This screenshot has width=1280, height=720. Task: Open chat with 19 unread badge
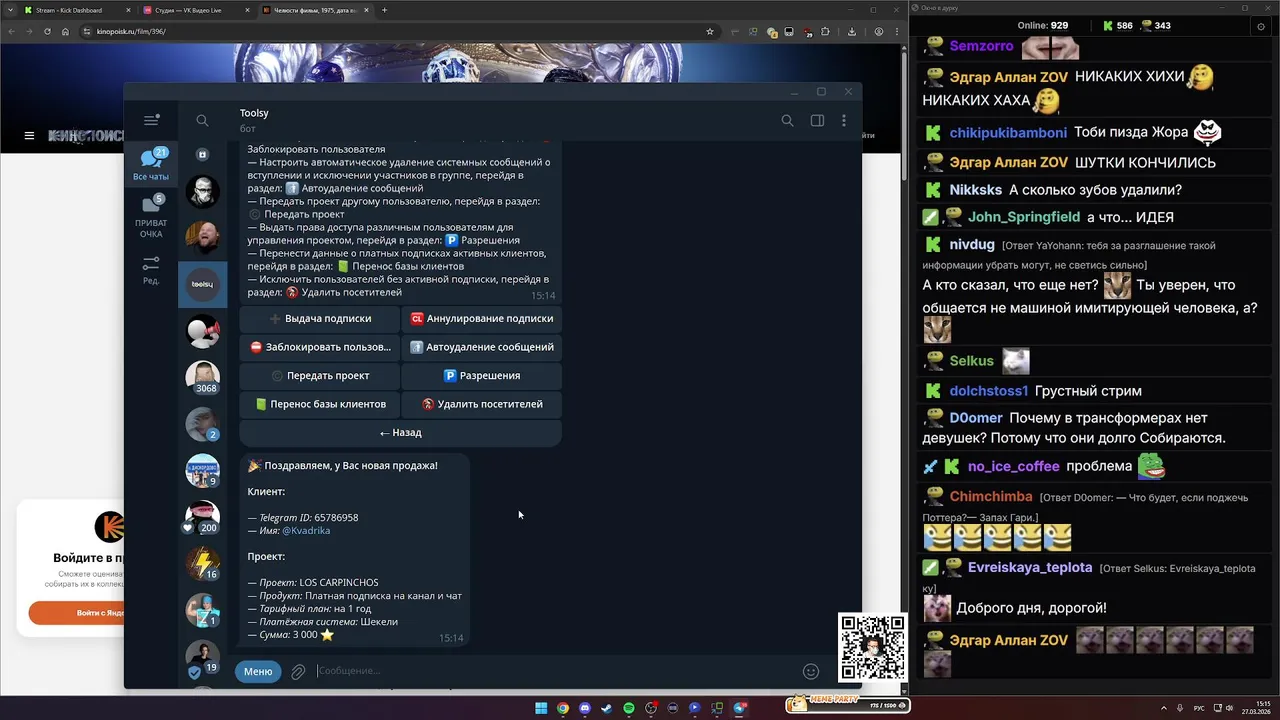(203, 657)
